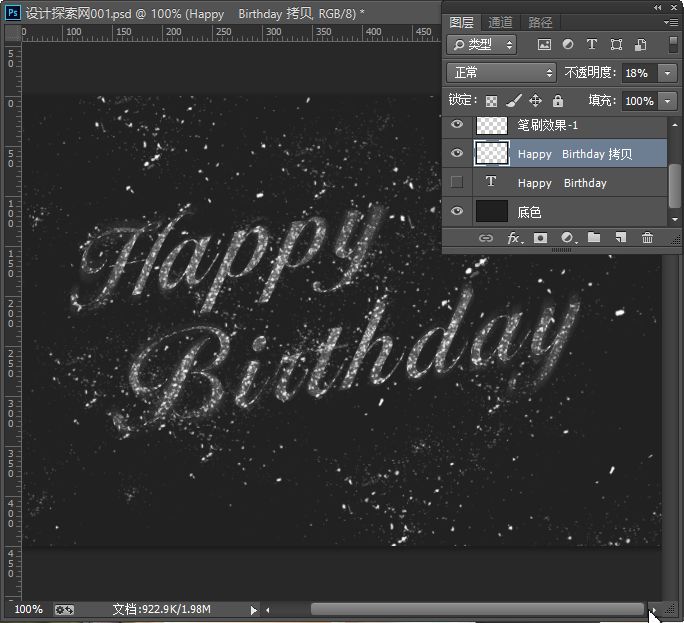Viewport: 684px width, 623px height.
Task: Click the text layer filter icon
Action: pyautogui.click(x=591, y=45)
